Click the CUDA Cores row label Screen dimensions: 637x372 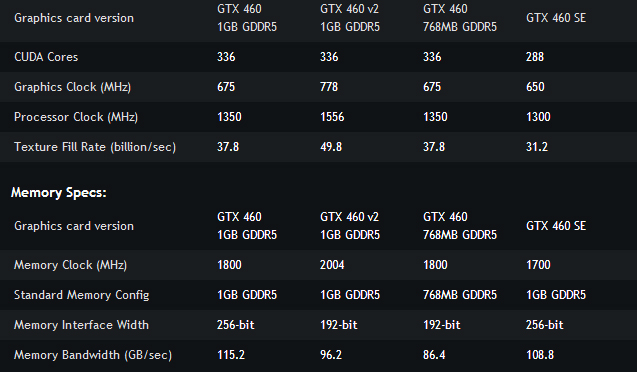46,57
